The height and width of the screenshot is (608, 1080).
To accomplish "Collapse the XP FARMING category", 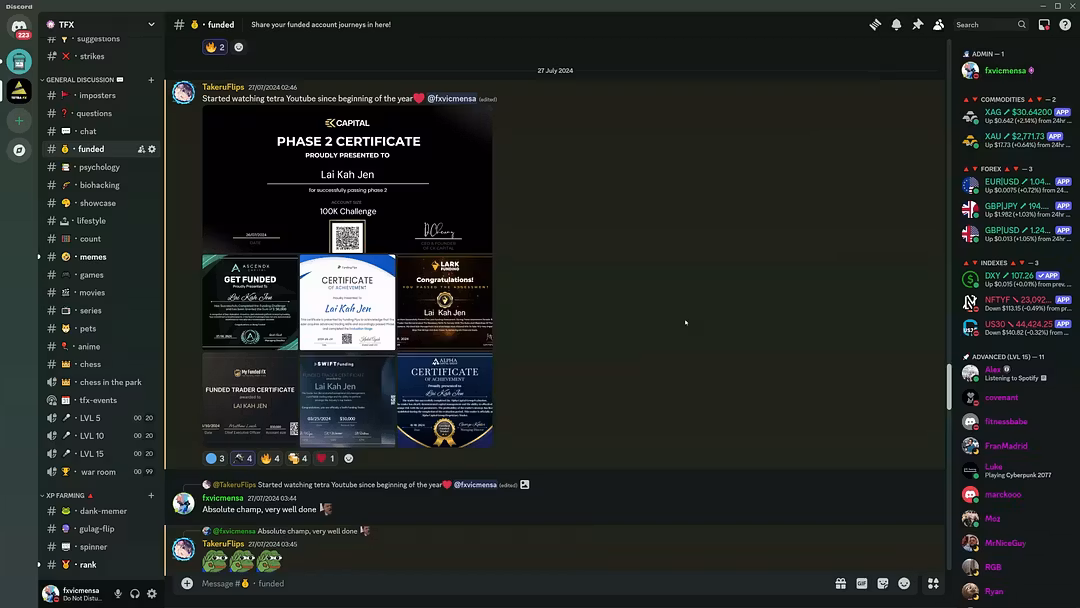I will [65, 495].
